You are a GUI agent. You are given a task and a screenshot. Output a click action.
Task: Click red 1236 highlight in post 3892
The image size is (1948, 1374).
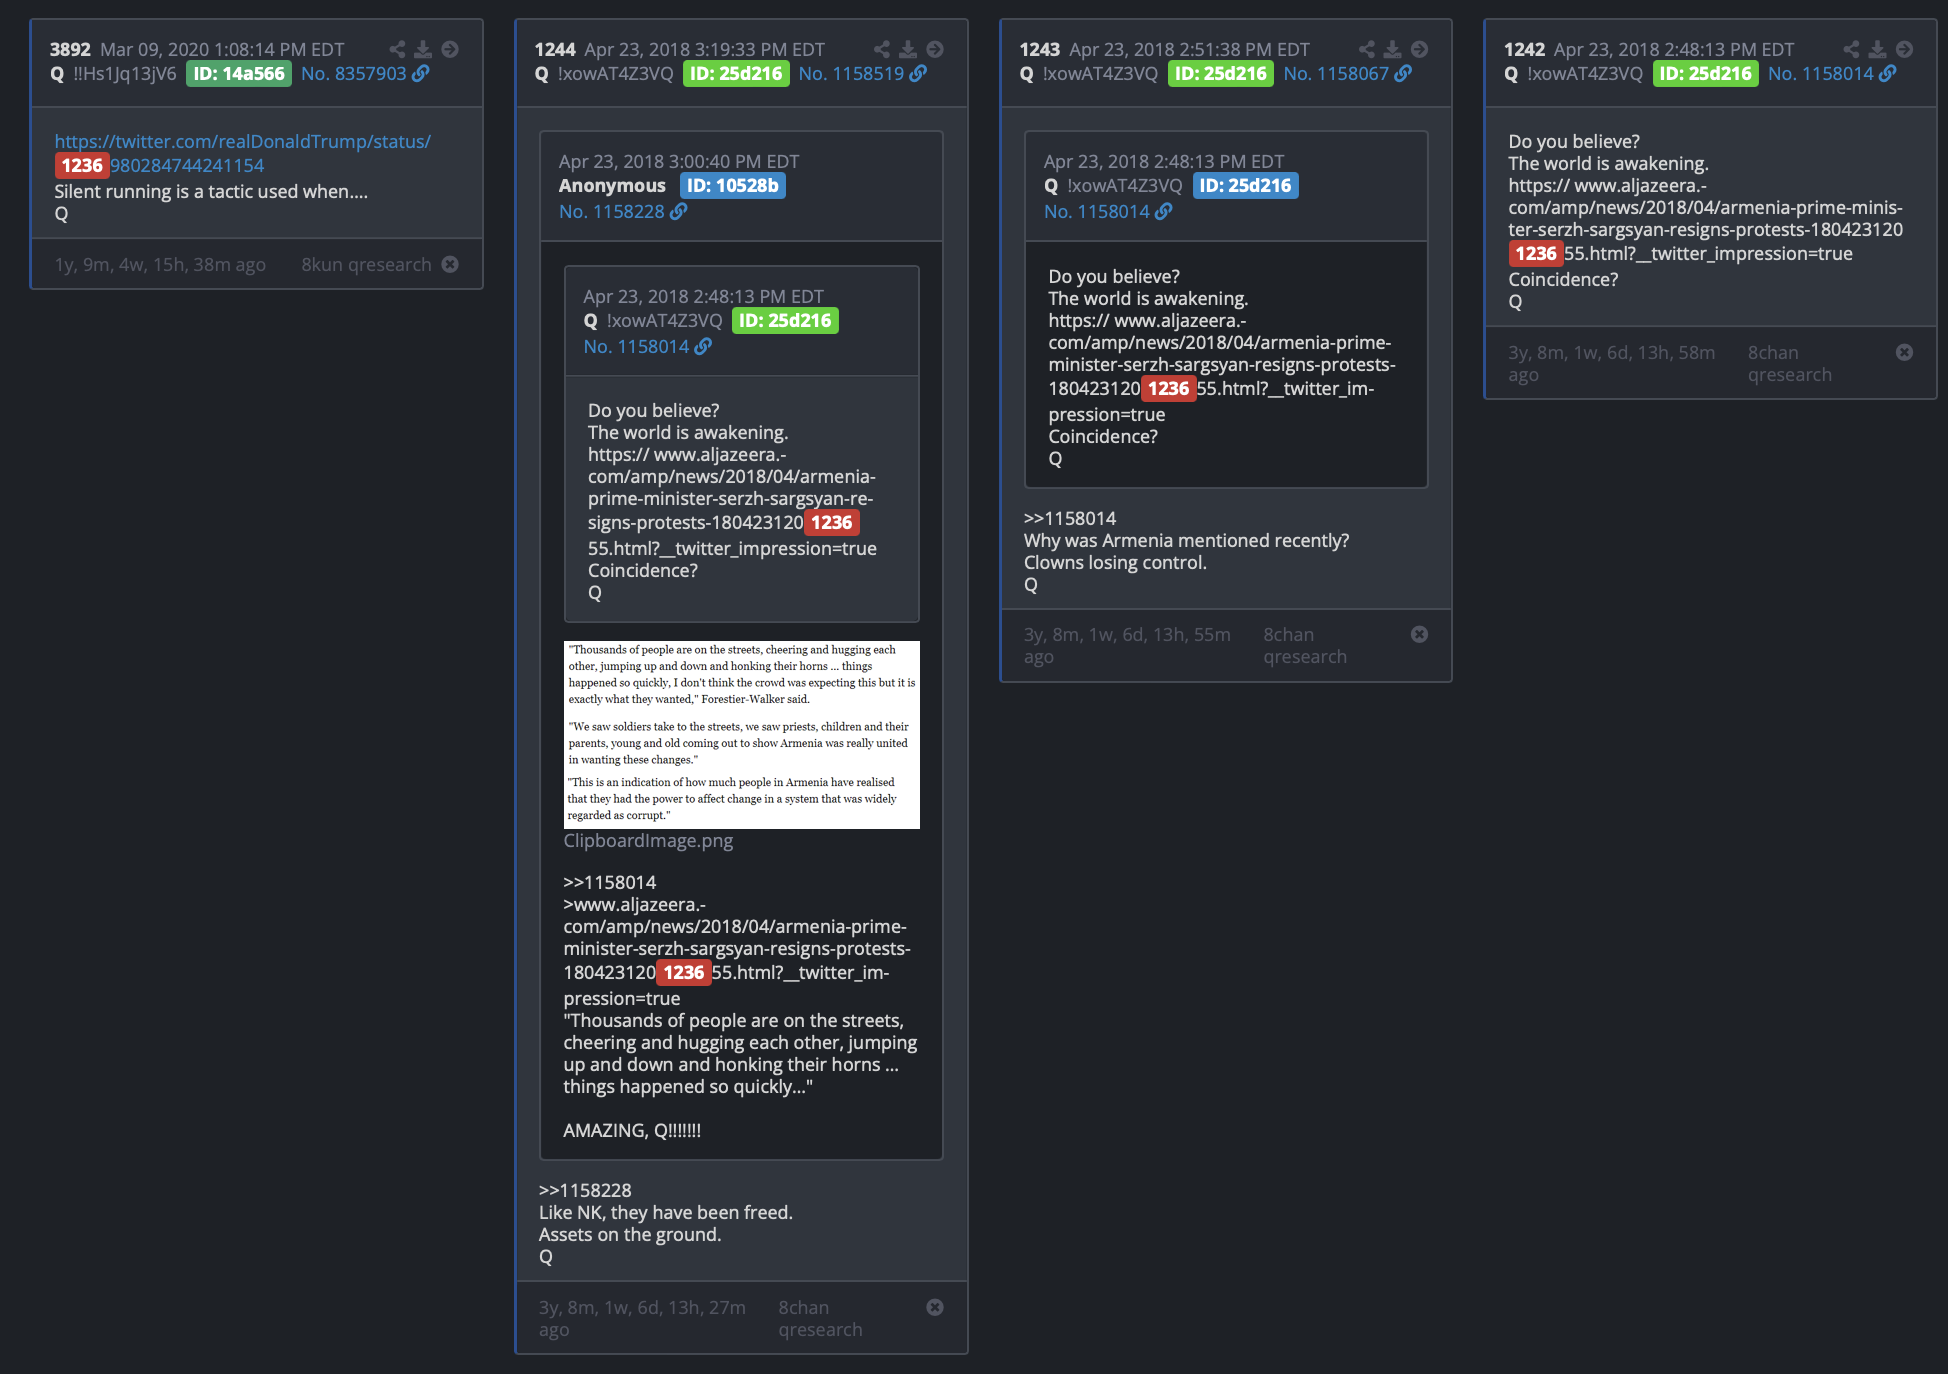pyautogui.click(x=82, y=165)
